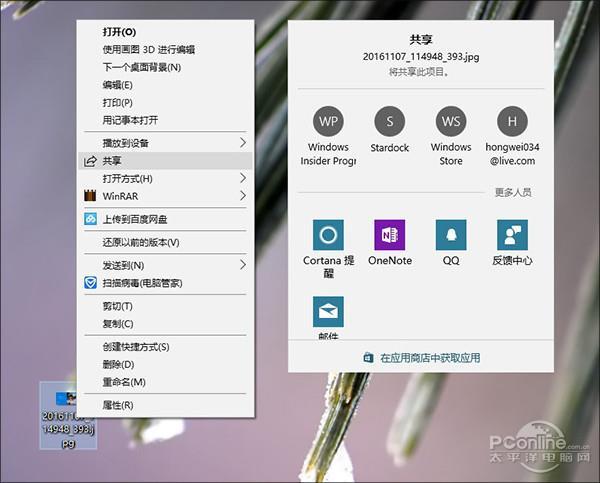This screenshot has width=600, height=483.
Task: Choose 打开(O) in the context menu
Action: point(165,32)
